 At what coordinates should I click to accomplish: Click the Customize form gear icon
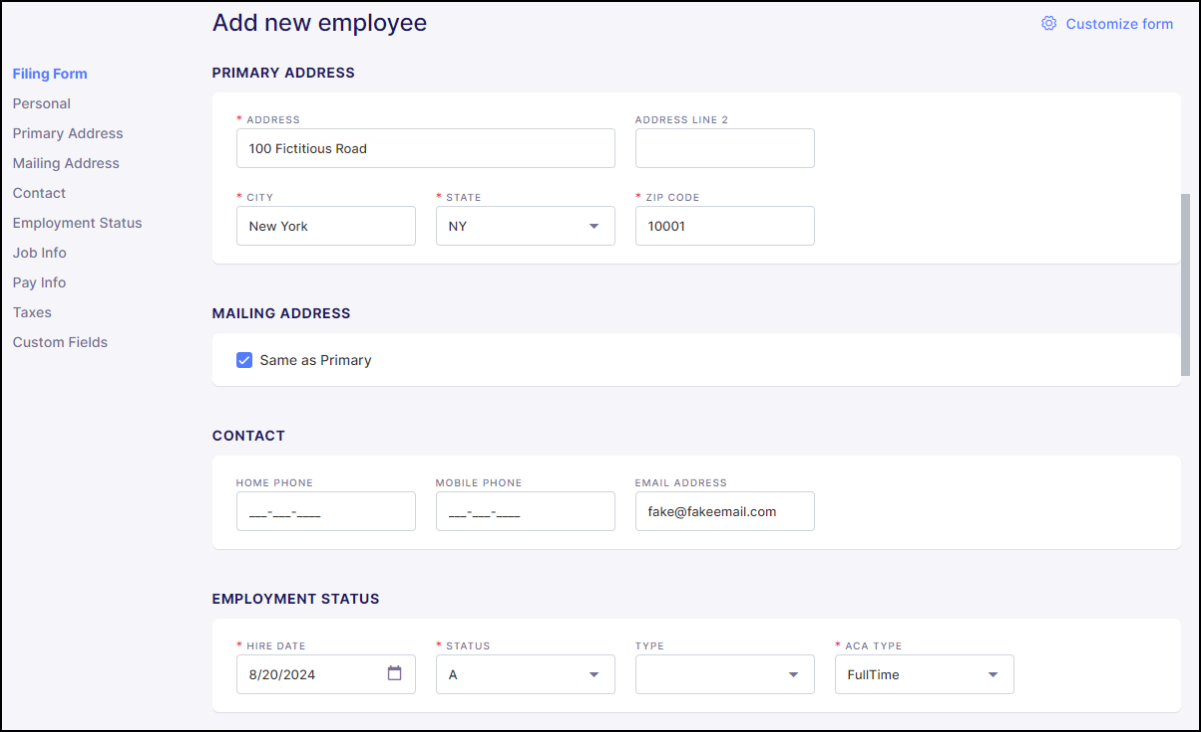[1048, 23]
